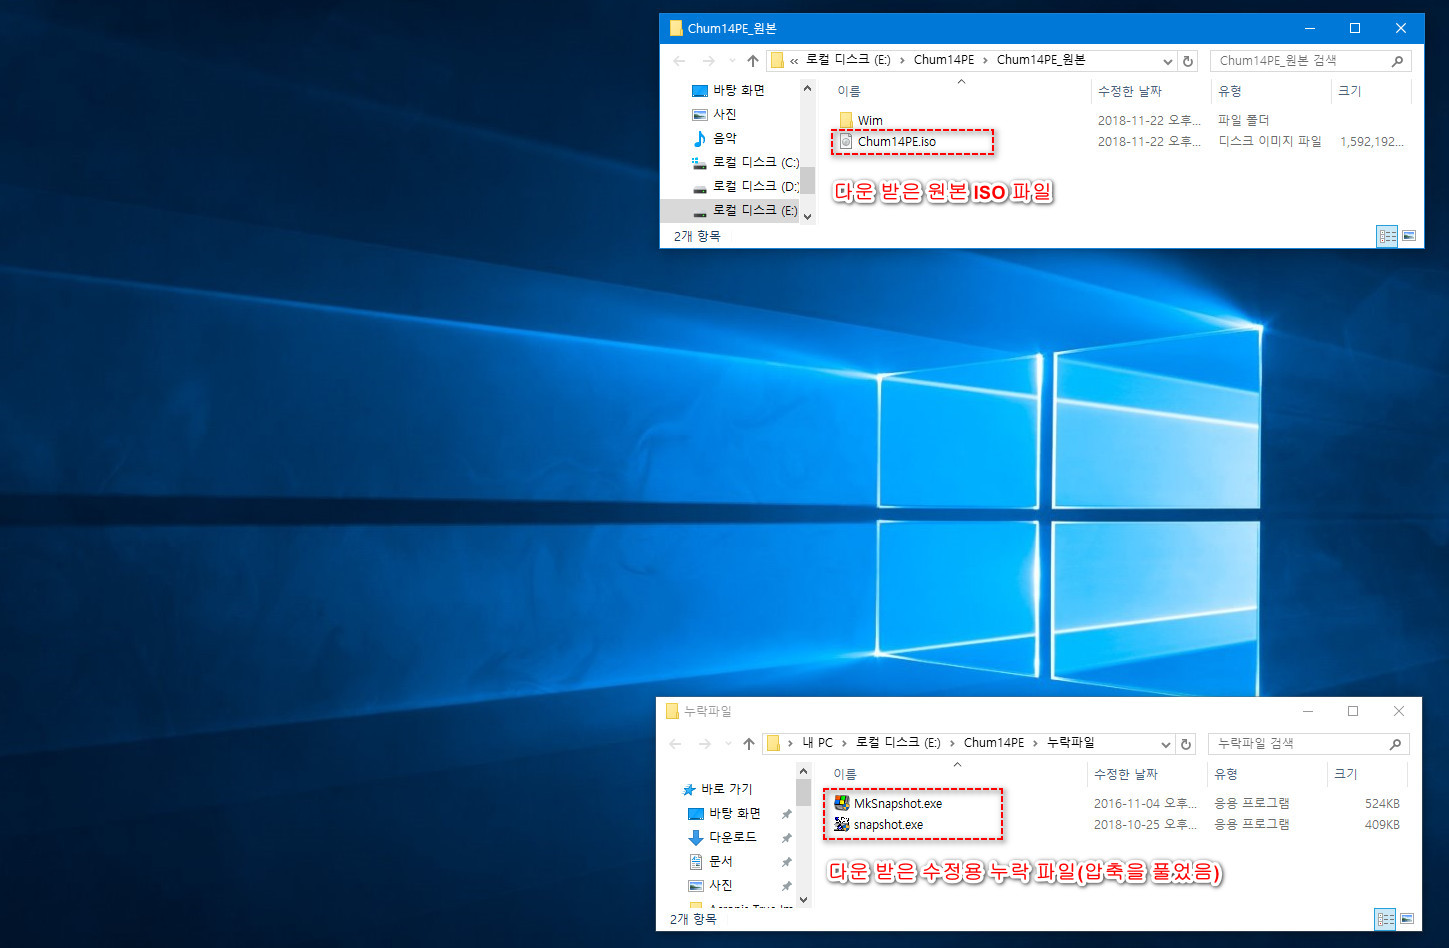Switch 누락파일 window to details view
The image size is (1449, 948).
point(1385,919)
